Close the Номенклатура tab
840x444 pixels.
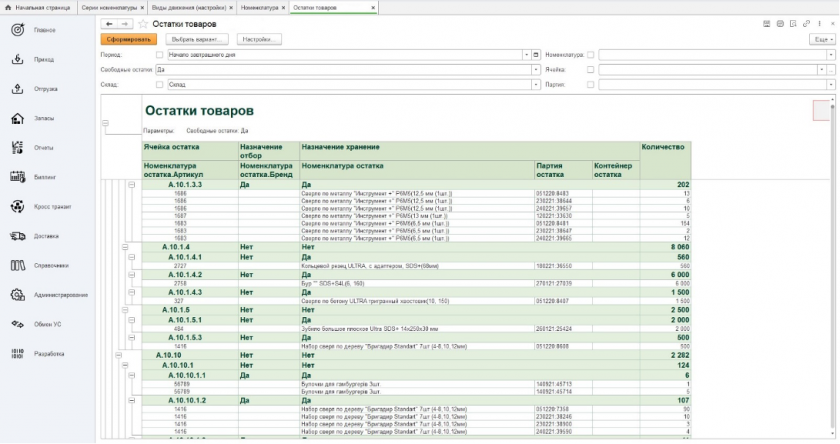click(283, 7)
